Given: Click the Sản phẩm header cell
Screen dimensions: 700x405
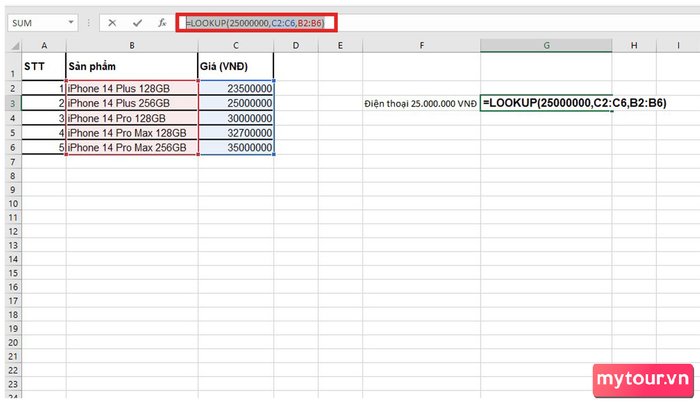Looking at the screenshot, I should (132, 67).
